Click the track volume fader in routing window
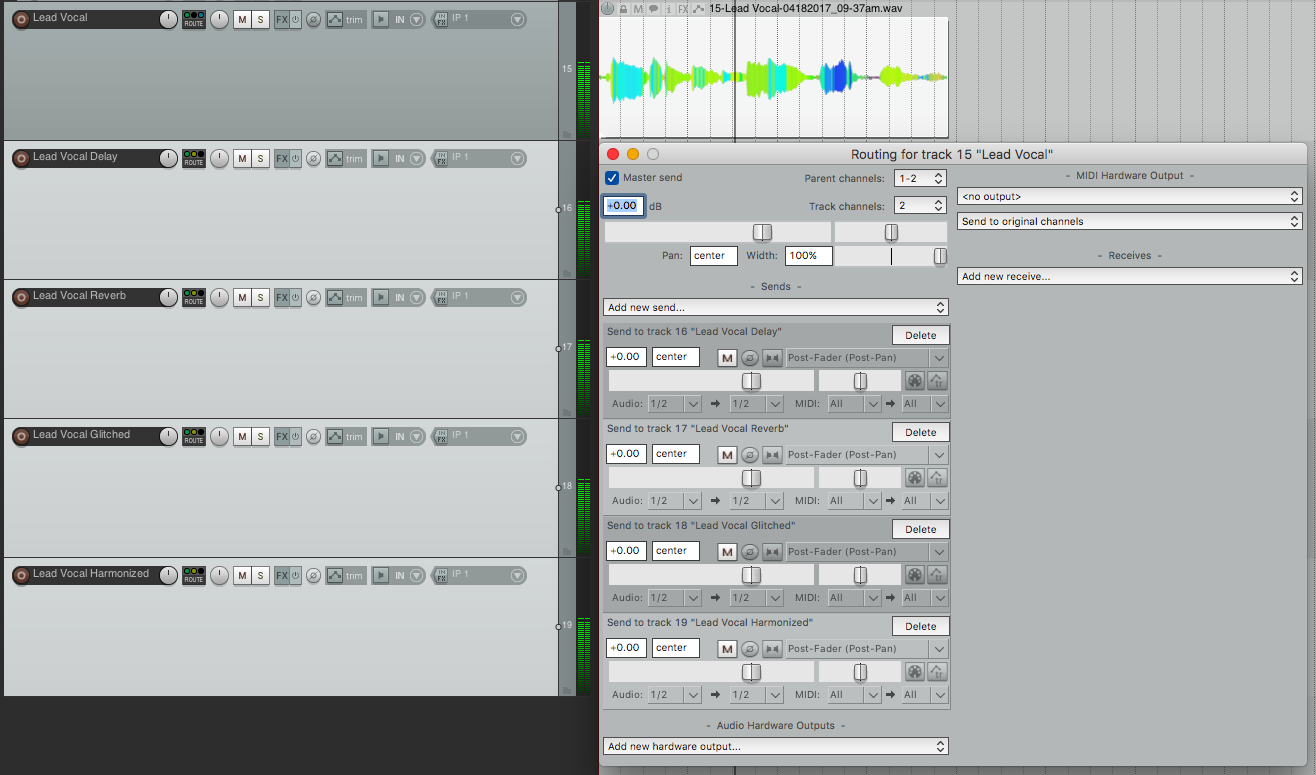 tap(762, 232)
